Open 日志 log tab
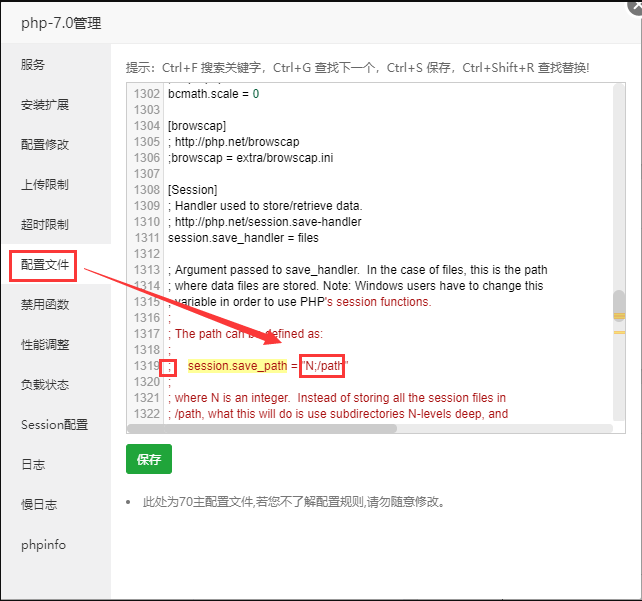 [x=33, y=465]
